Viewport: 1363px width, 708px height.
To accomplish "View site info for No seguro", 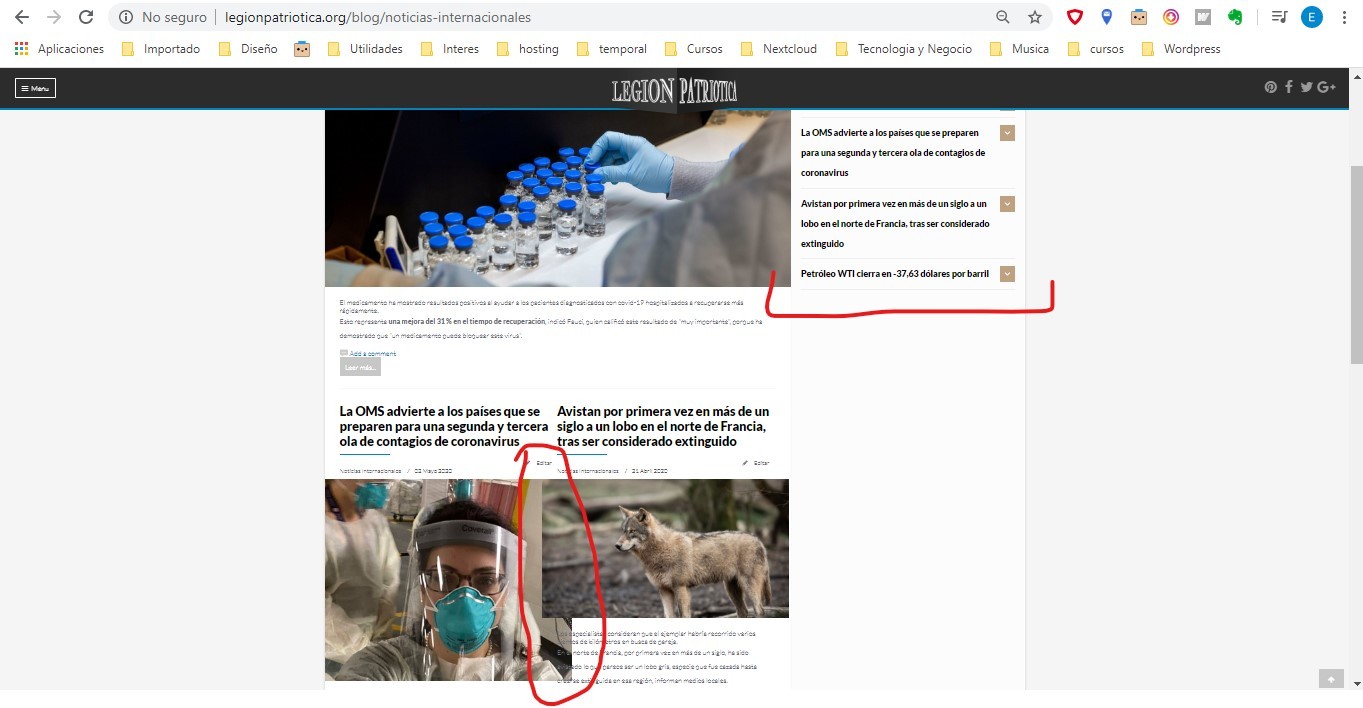I will 163,17.
